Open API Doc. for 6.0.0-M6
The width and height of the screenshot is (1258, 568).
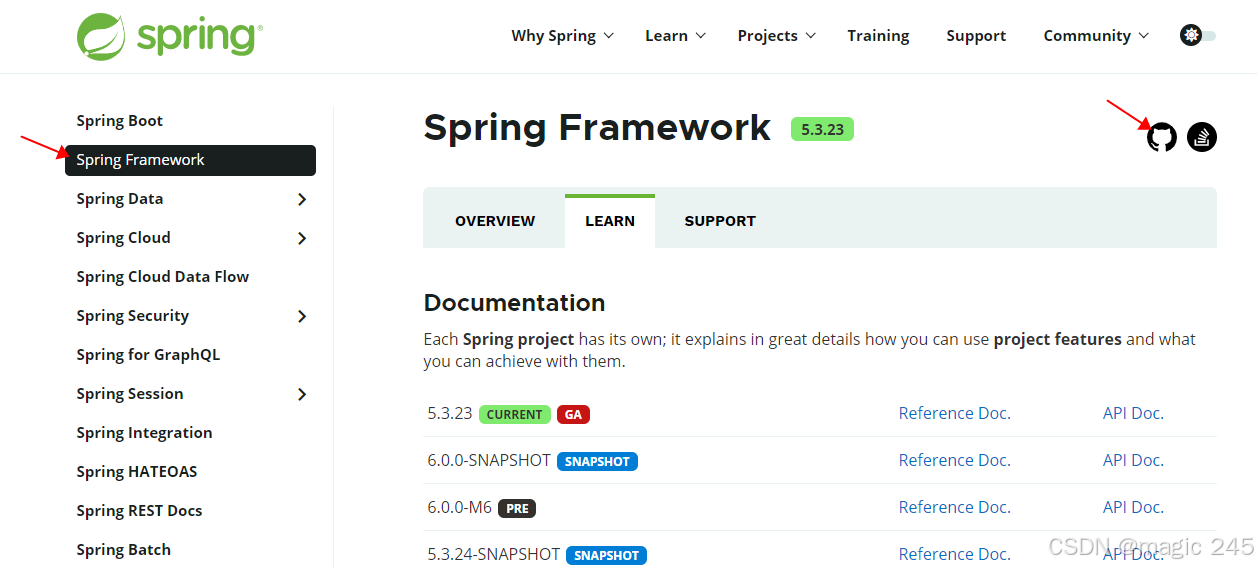1133,507
